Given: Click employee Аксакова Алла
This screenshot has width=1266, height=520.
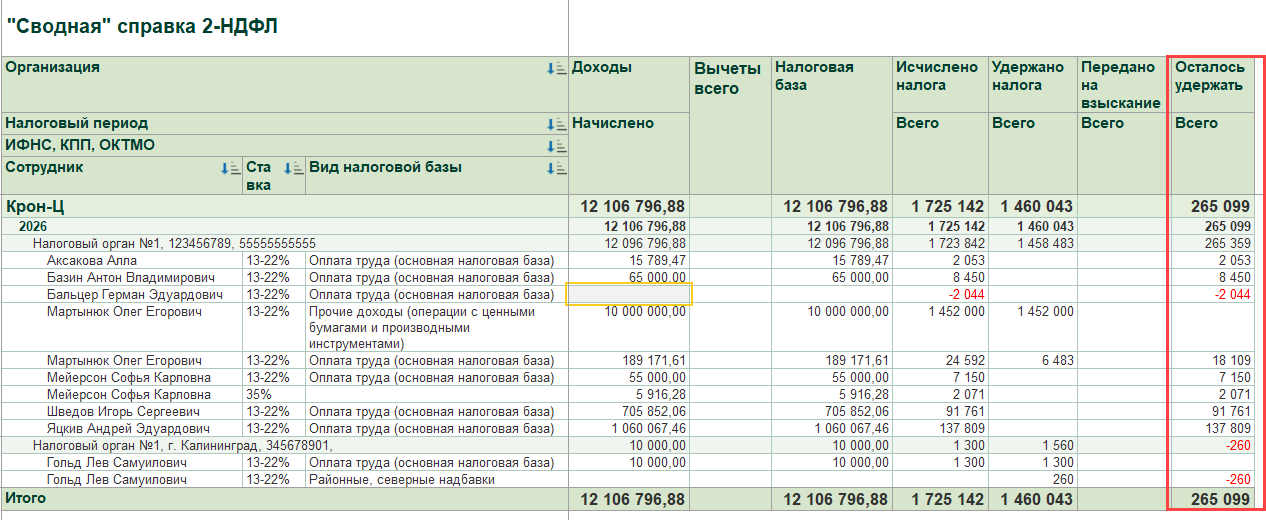Looking at the screenshot, I should tap(91, 260).
